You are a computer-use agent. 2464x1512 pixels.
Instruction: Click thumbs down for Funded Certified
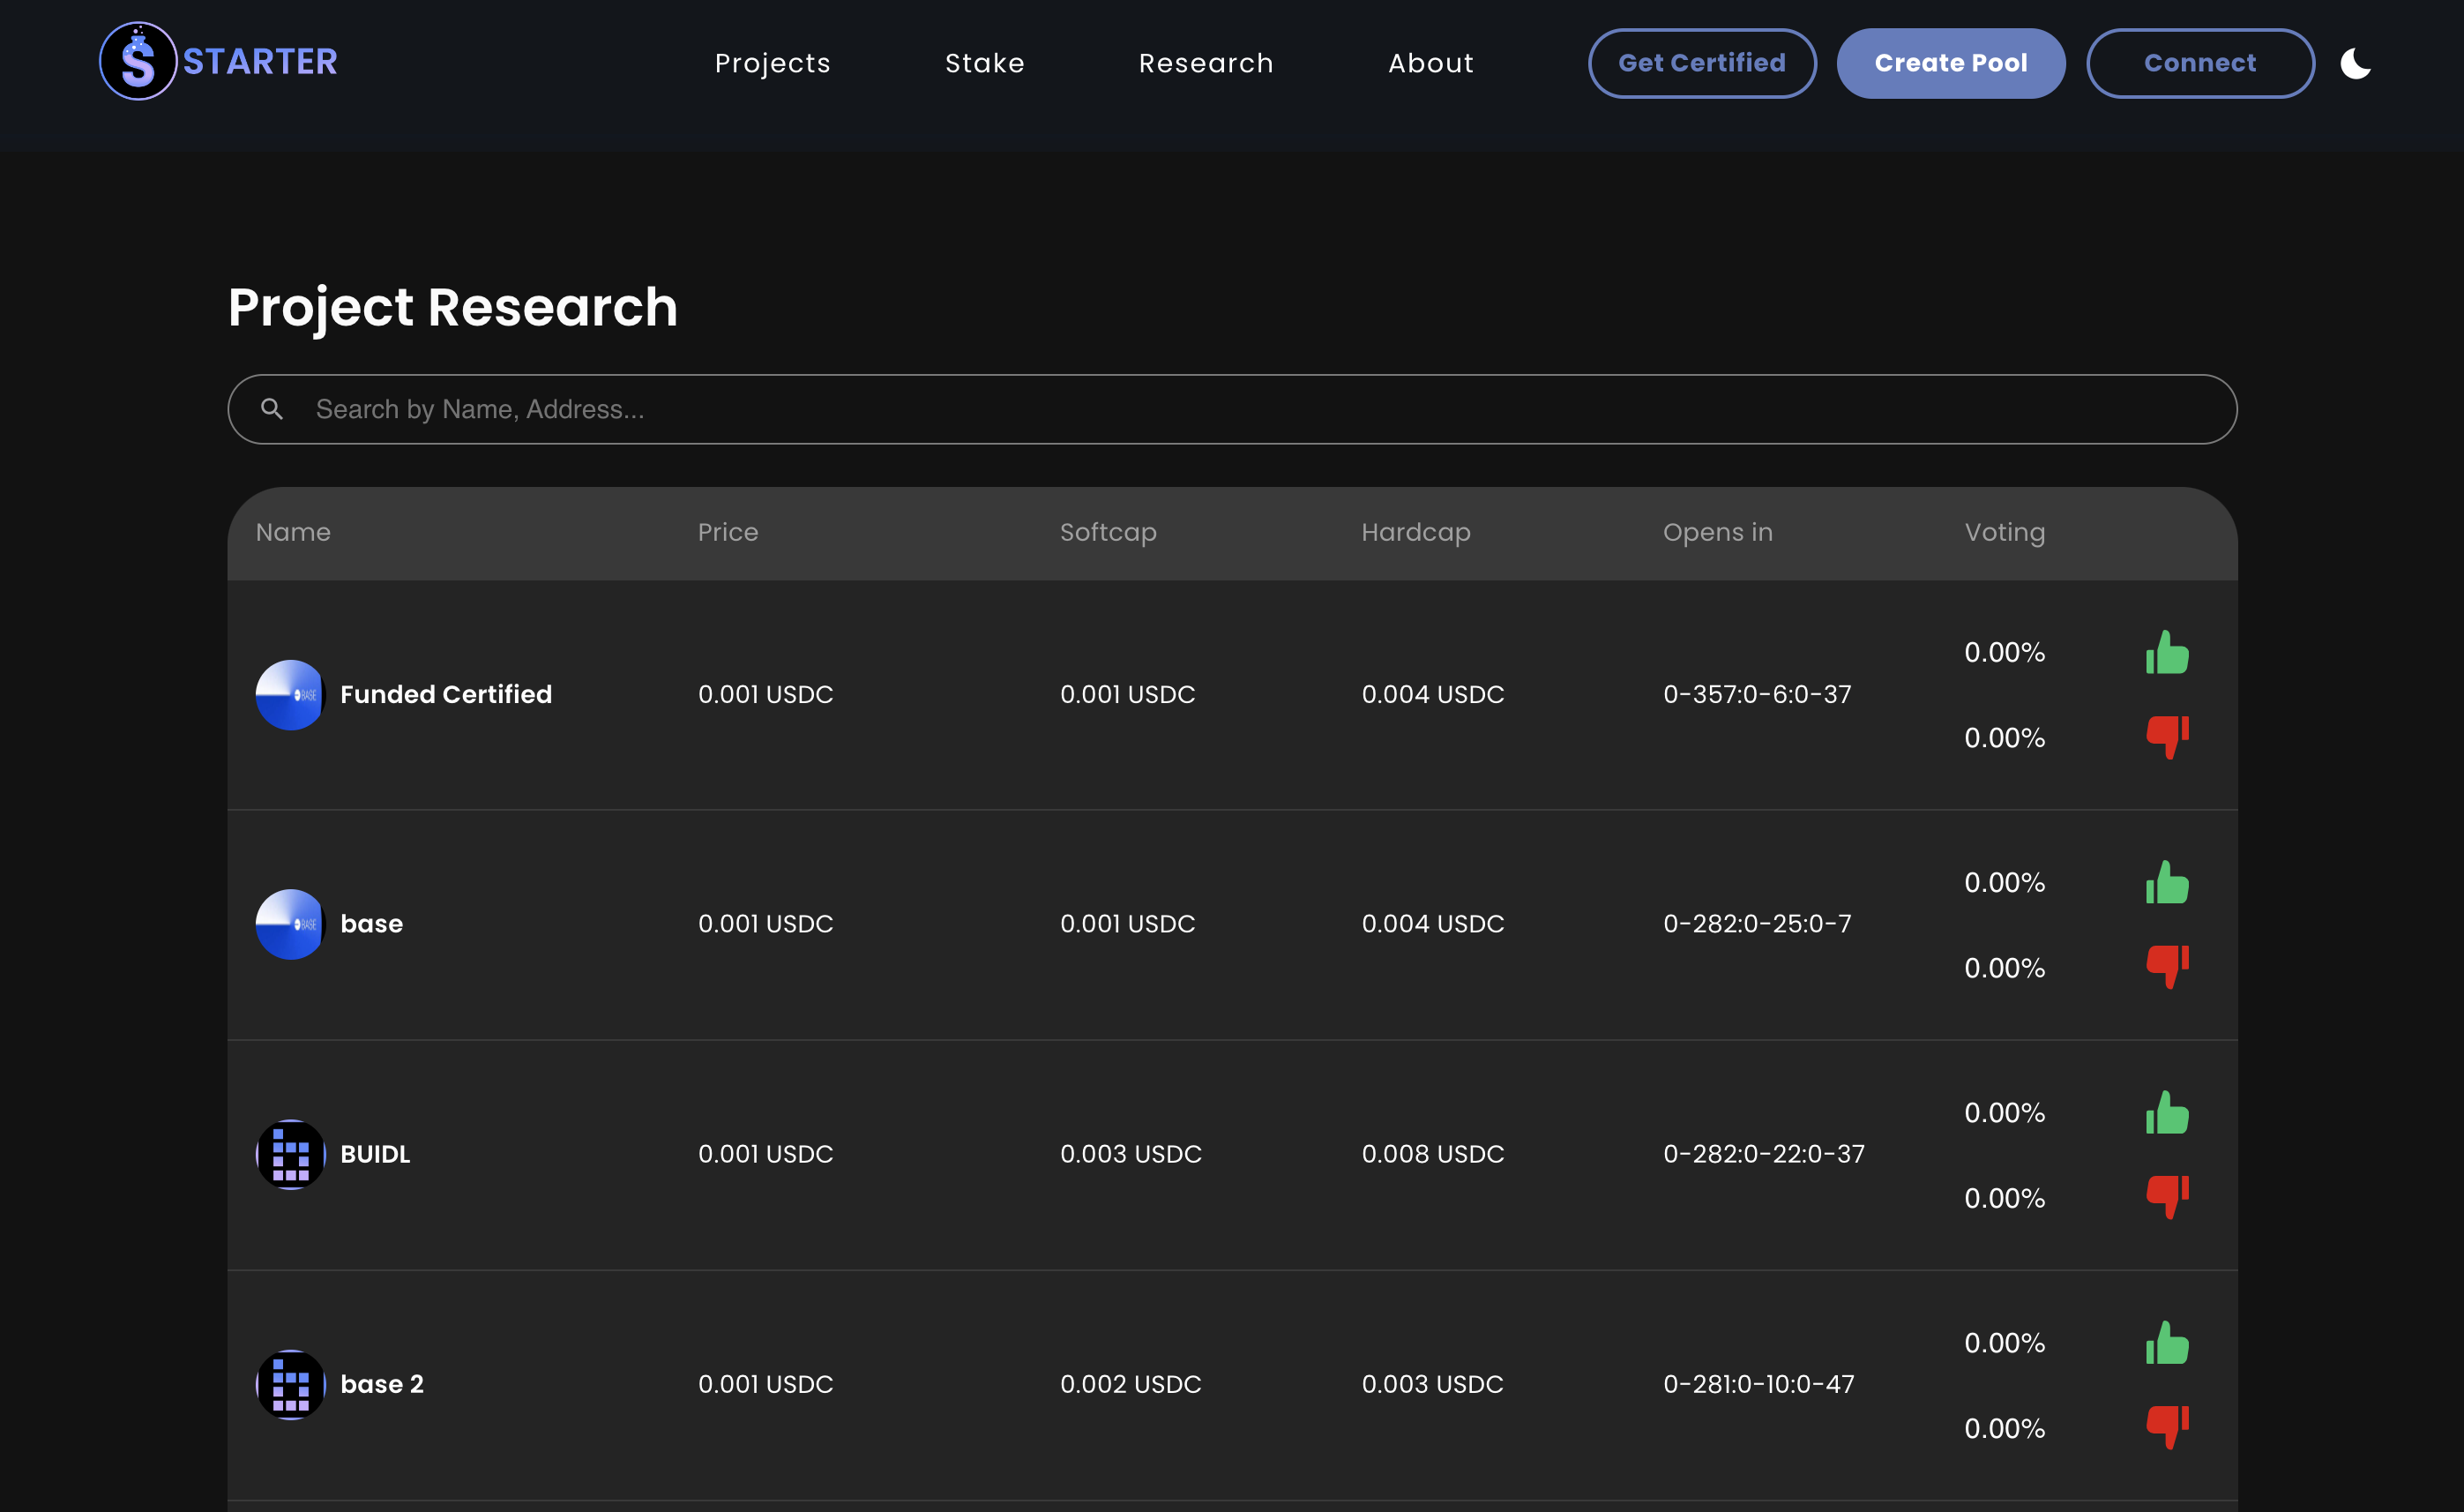pos(2167,737)
